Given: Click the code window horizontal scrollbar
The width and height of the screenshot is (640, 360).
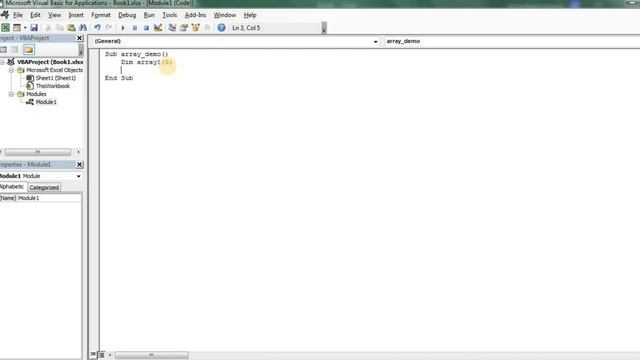Looking at the screenshot, I should [x=151, y=355].
